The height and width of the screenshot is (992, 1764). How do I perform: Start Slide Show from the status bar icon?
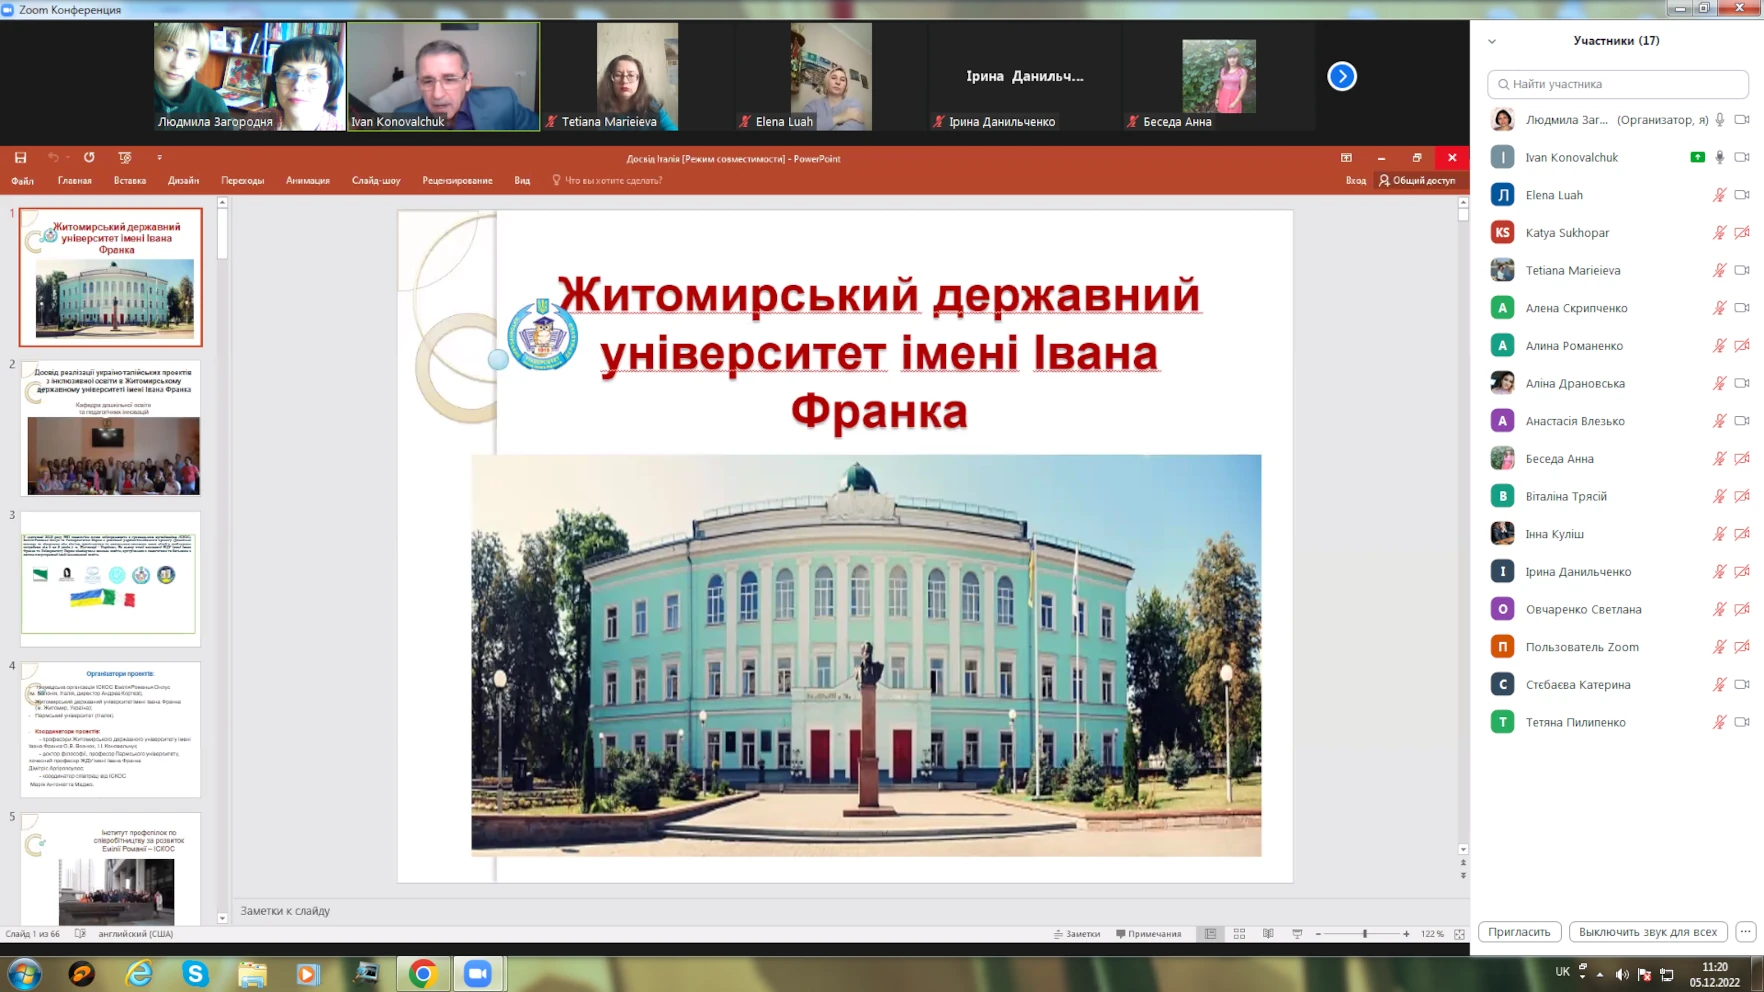click(x=1297, y=934)
